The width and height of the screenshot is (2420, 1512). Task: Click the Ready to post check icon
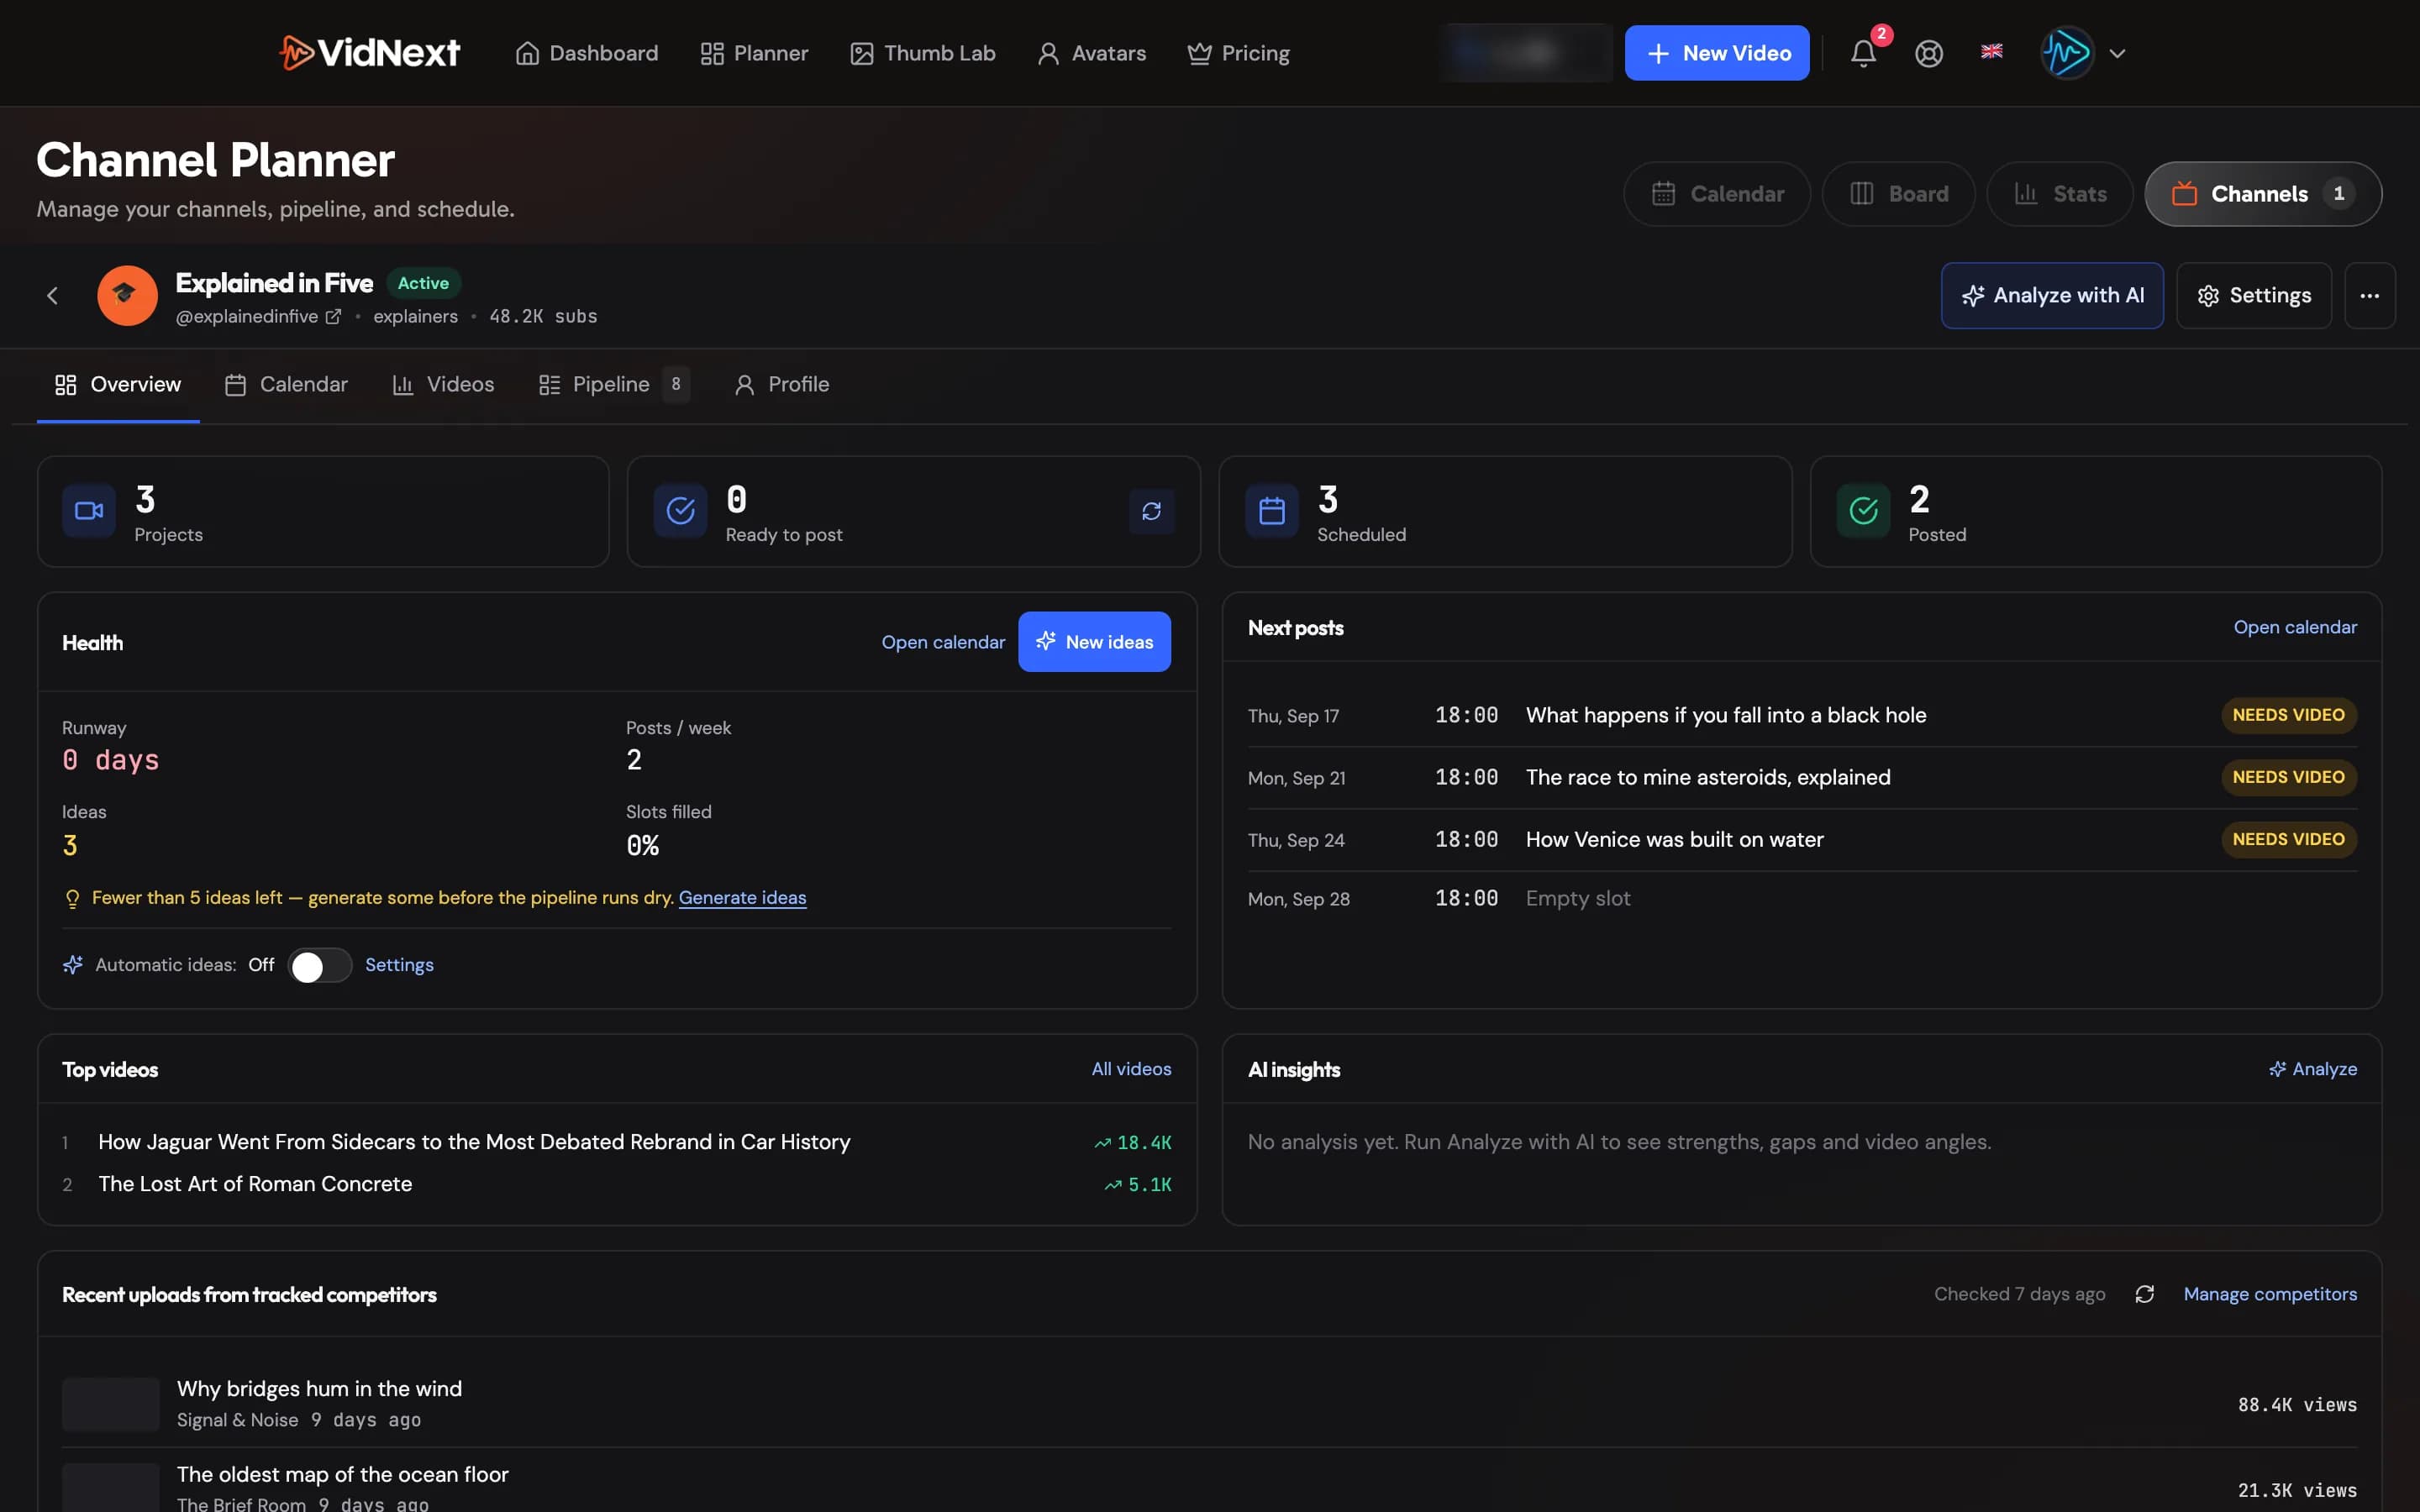click(x=680, y=511)
